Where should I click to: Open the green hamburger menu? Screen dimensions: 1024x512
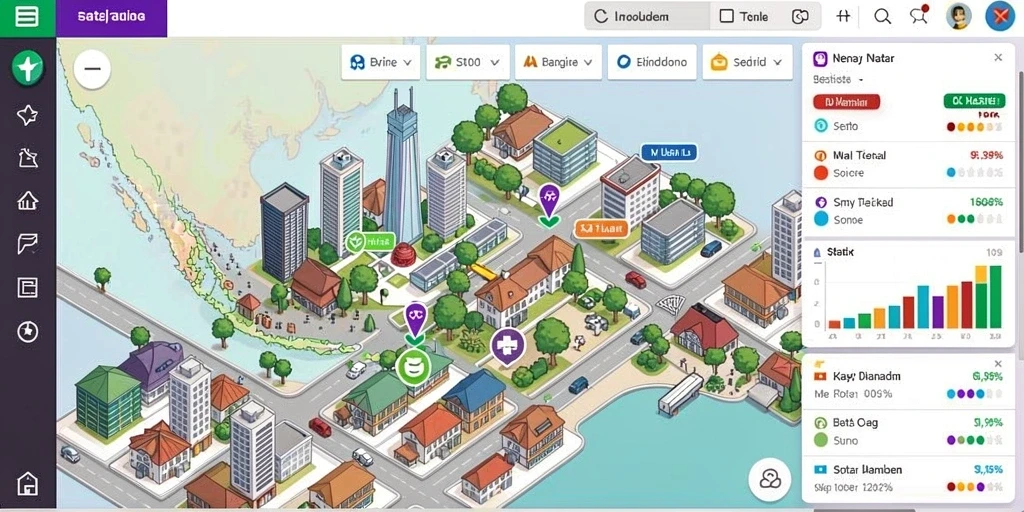tap(27, 17)
